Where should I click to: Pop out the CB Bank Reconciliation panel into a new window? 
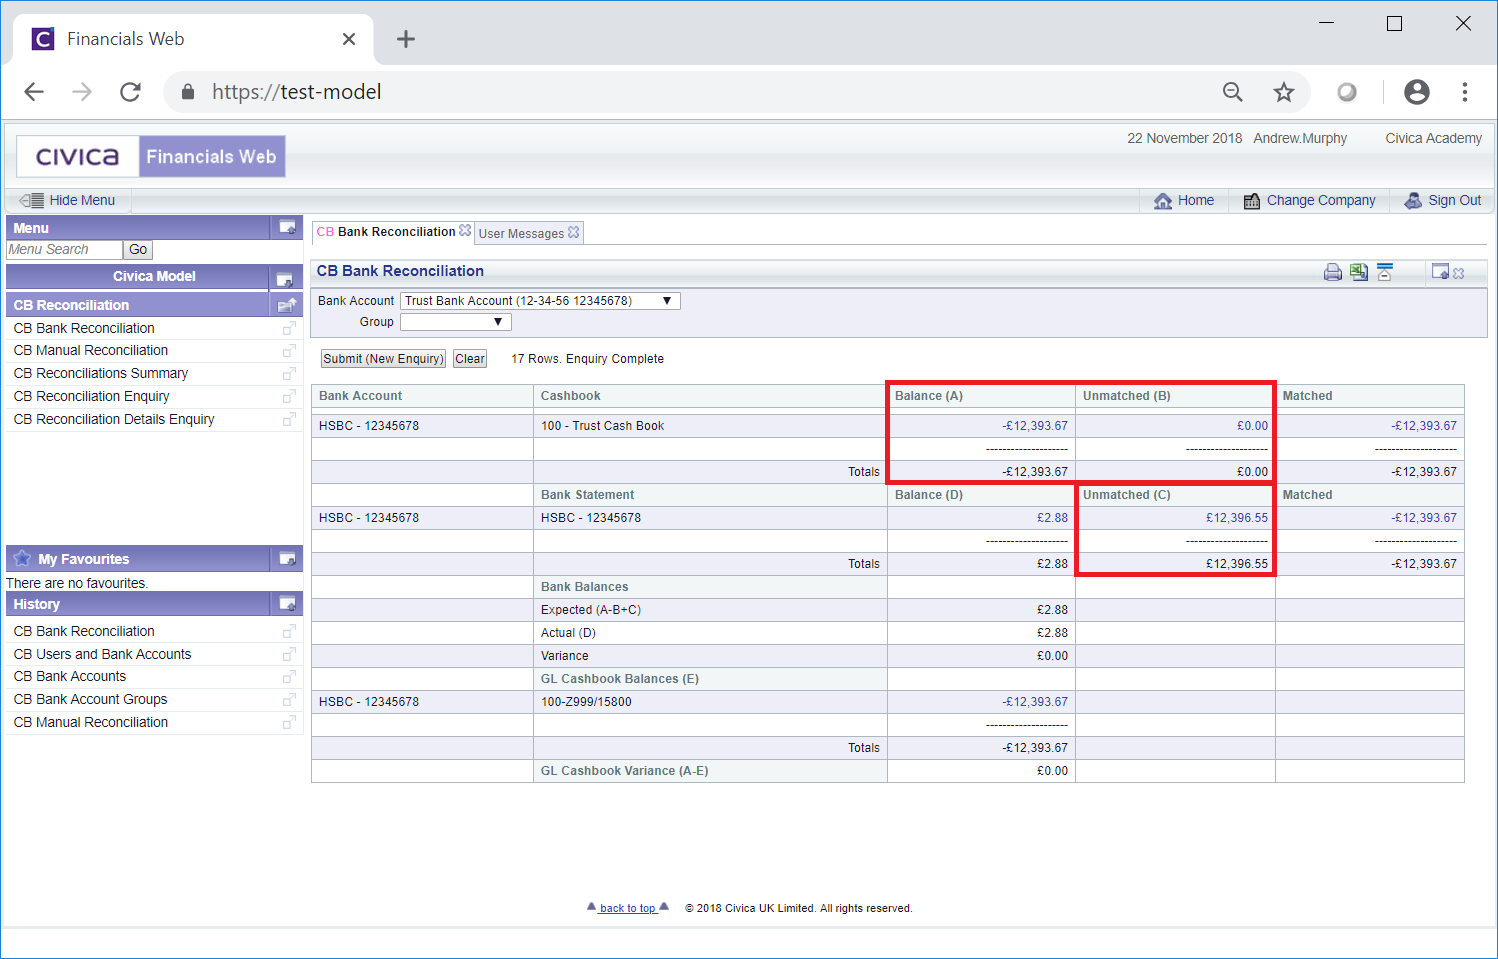1440,272
